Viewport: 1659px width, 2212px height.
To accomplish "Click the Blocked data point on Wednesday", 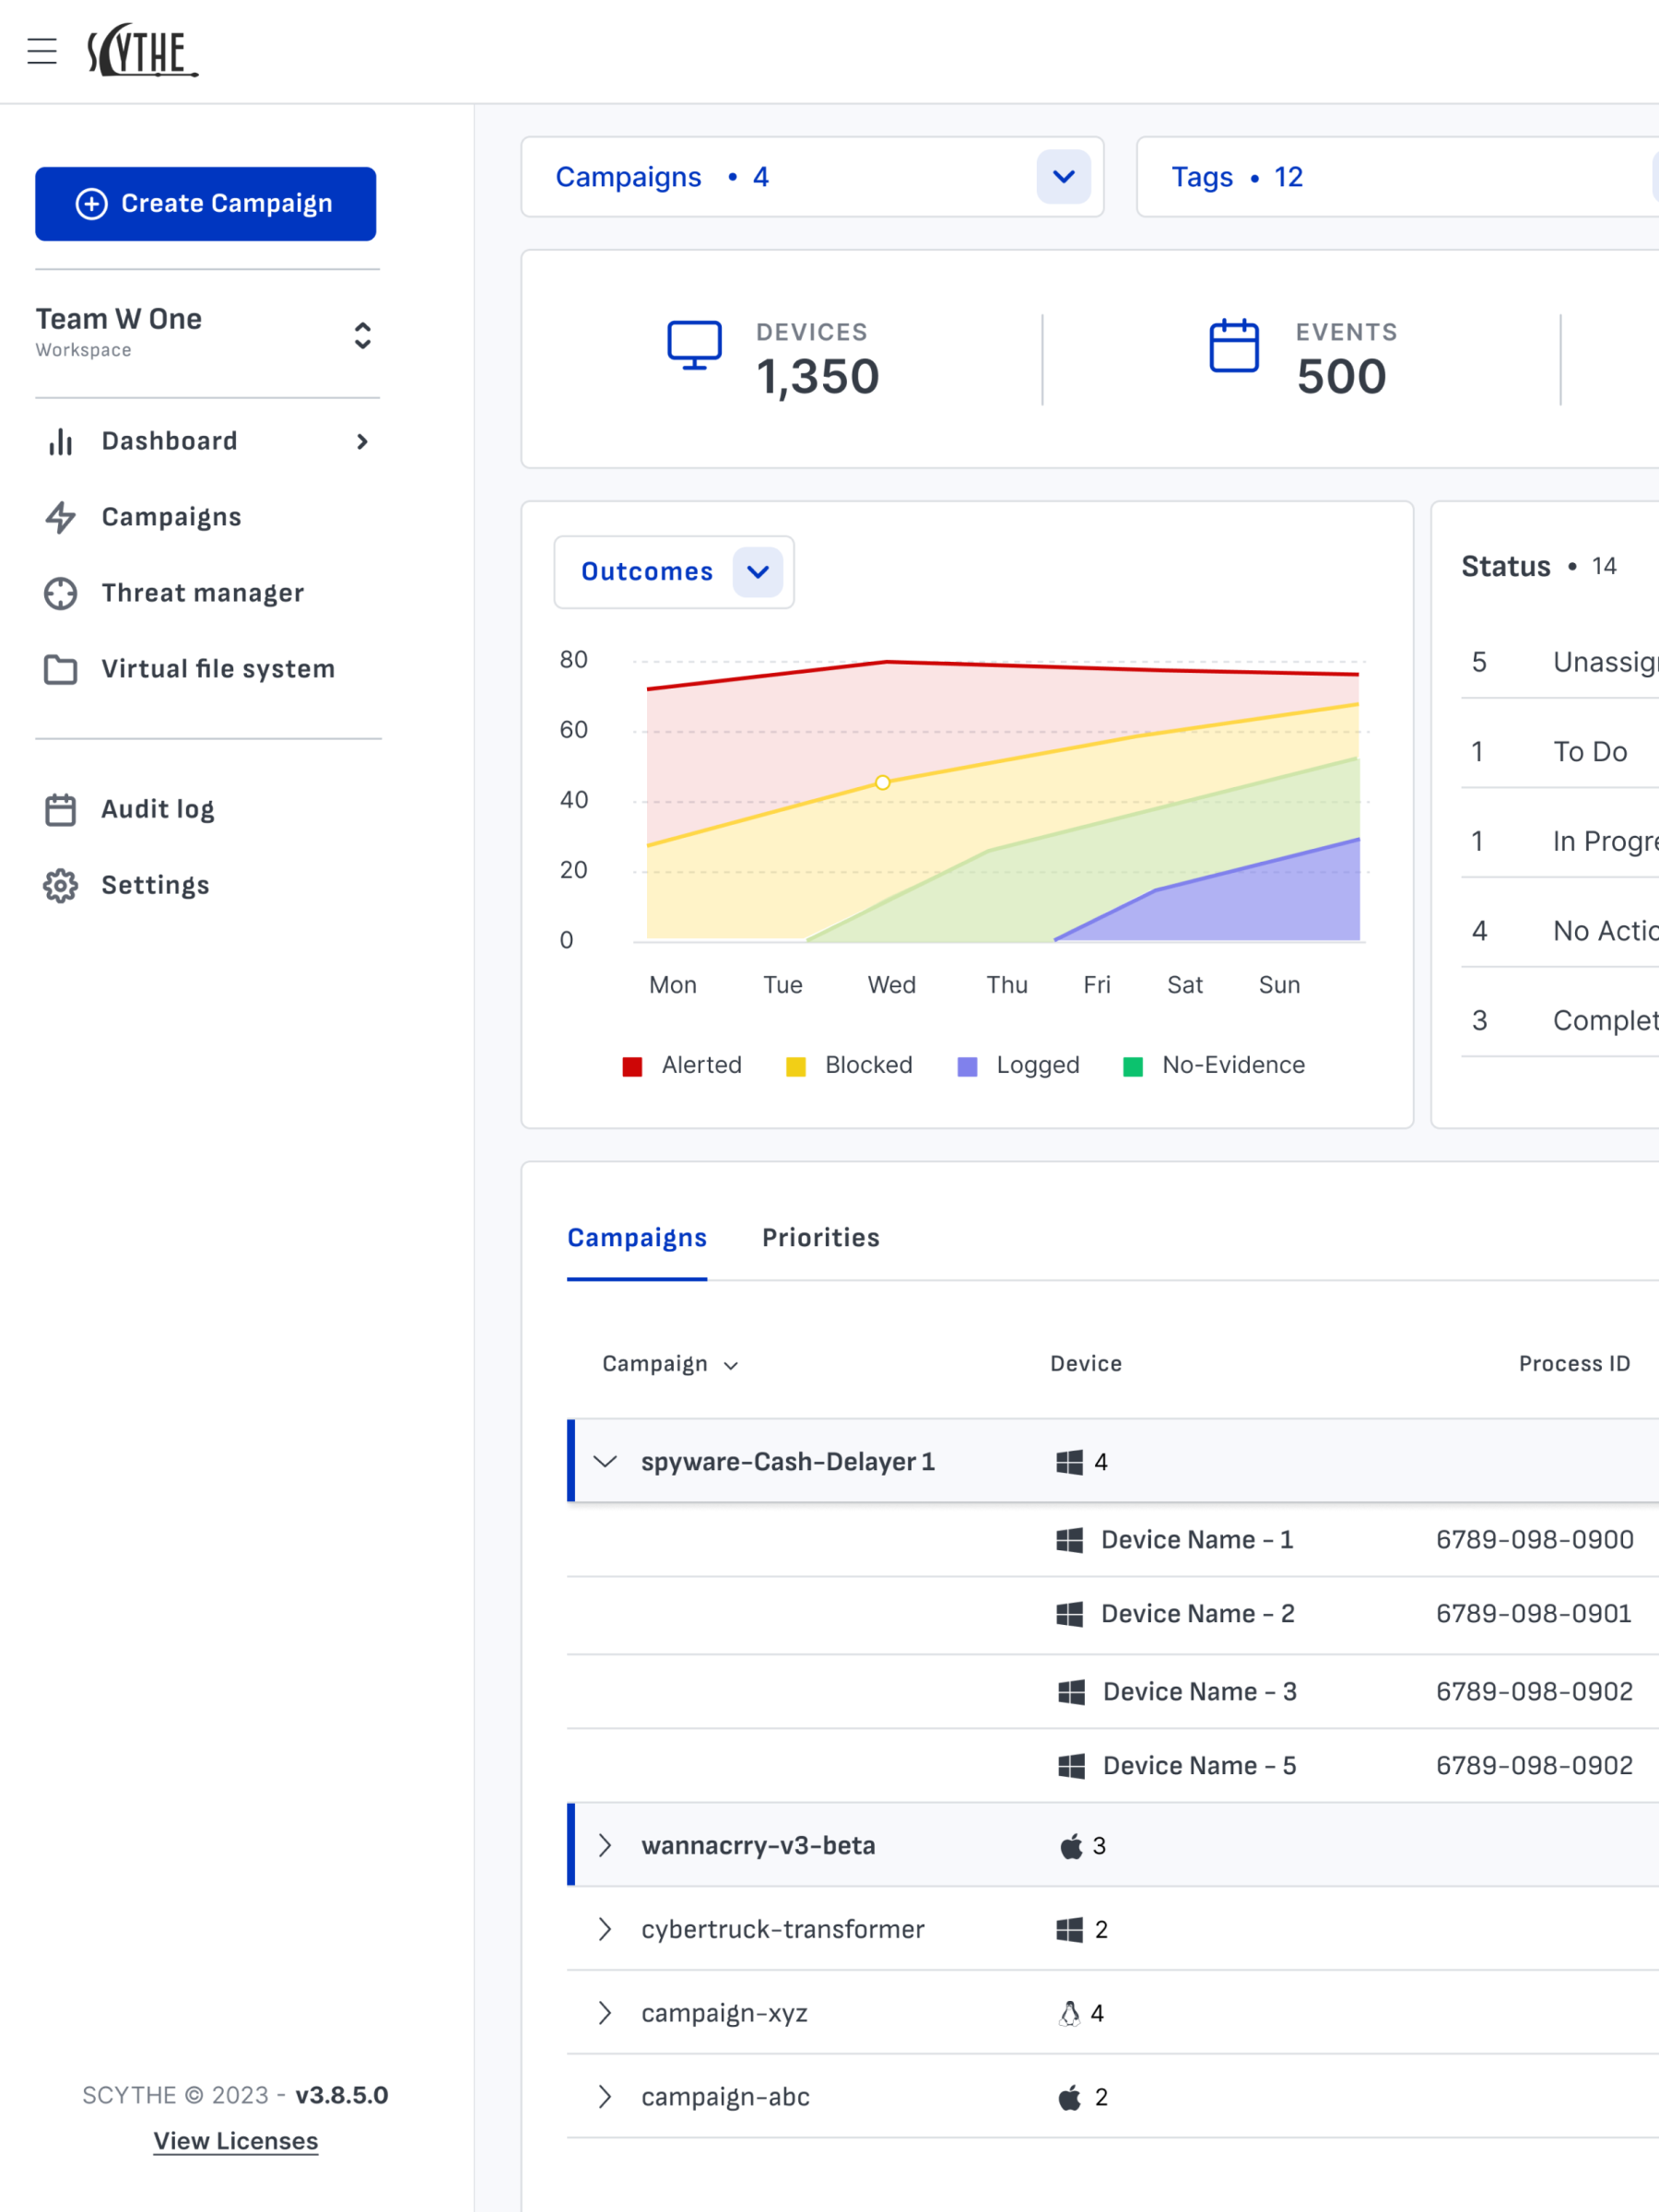I will [x=882, y=783].
